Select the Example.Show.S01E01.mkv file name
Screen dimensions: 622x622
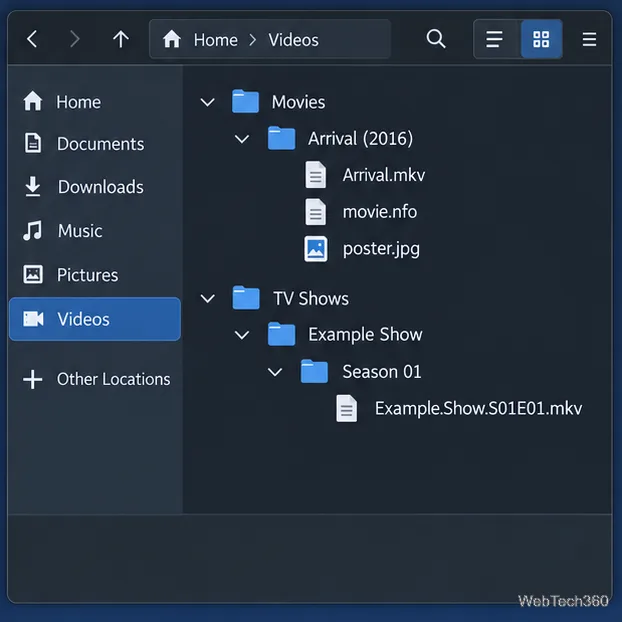(x=478, y=409)
